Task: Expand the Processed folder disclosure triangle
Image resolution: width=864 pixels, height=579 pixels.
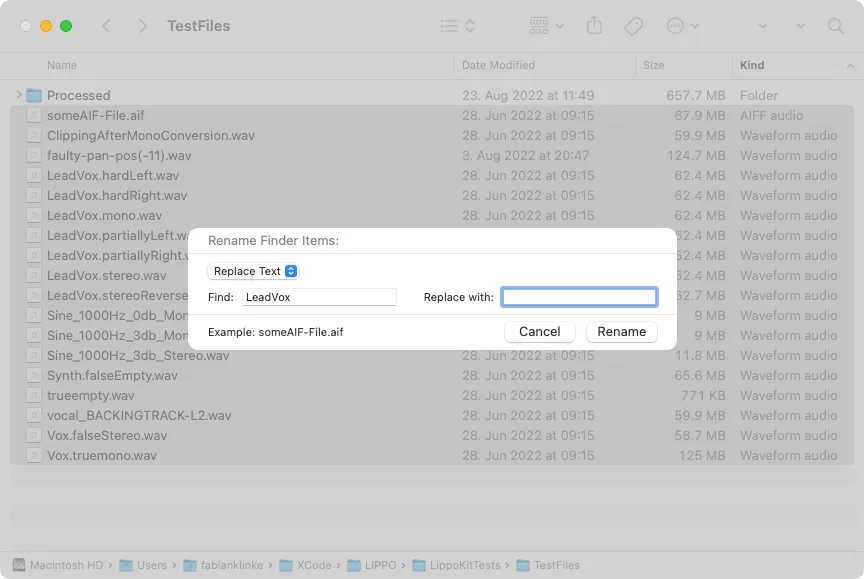Action: [x=18, y=95]
